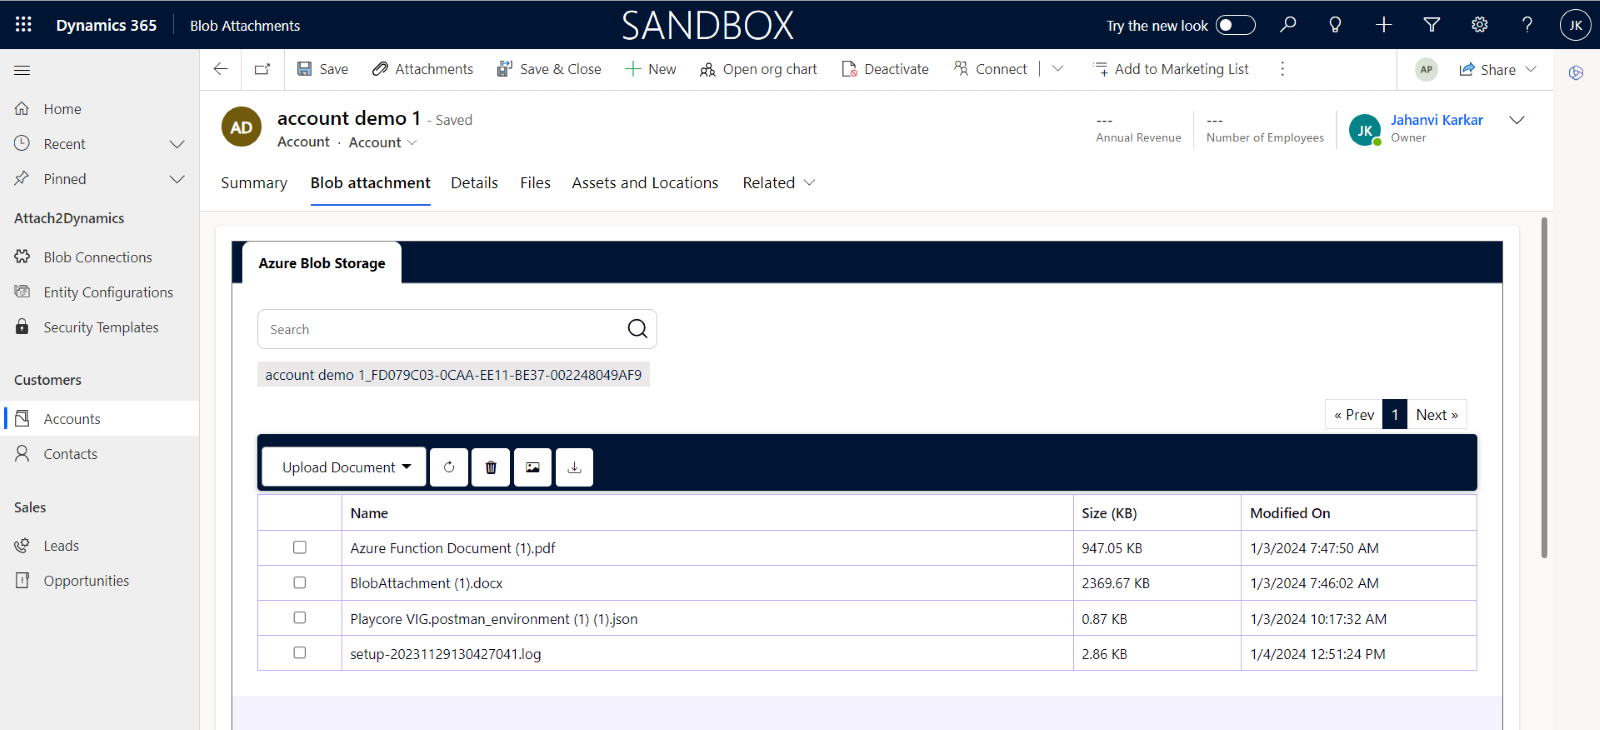Open the Upload Document dropdown
Image resolution: width=1600 pixels, height=730 pixels.
(x=345, y=467)
